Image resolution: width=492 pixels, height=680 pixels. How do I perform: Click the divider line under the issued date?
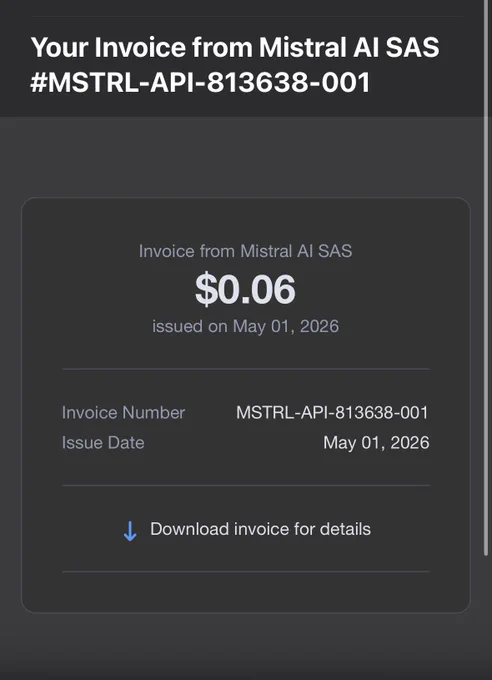pos(246,369)
